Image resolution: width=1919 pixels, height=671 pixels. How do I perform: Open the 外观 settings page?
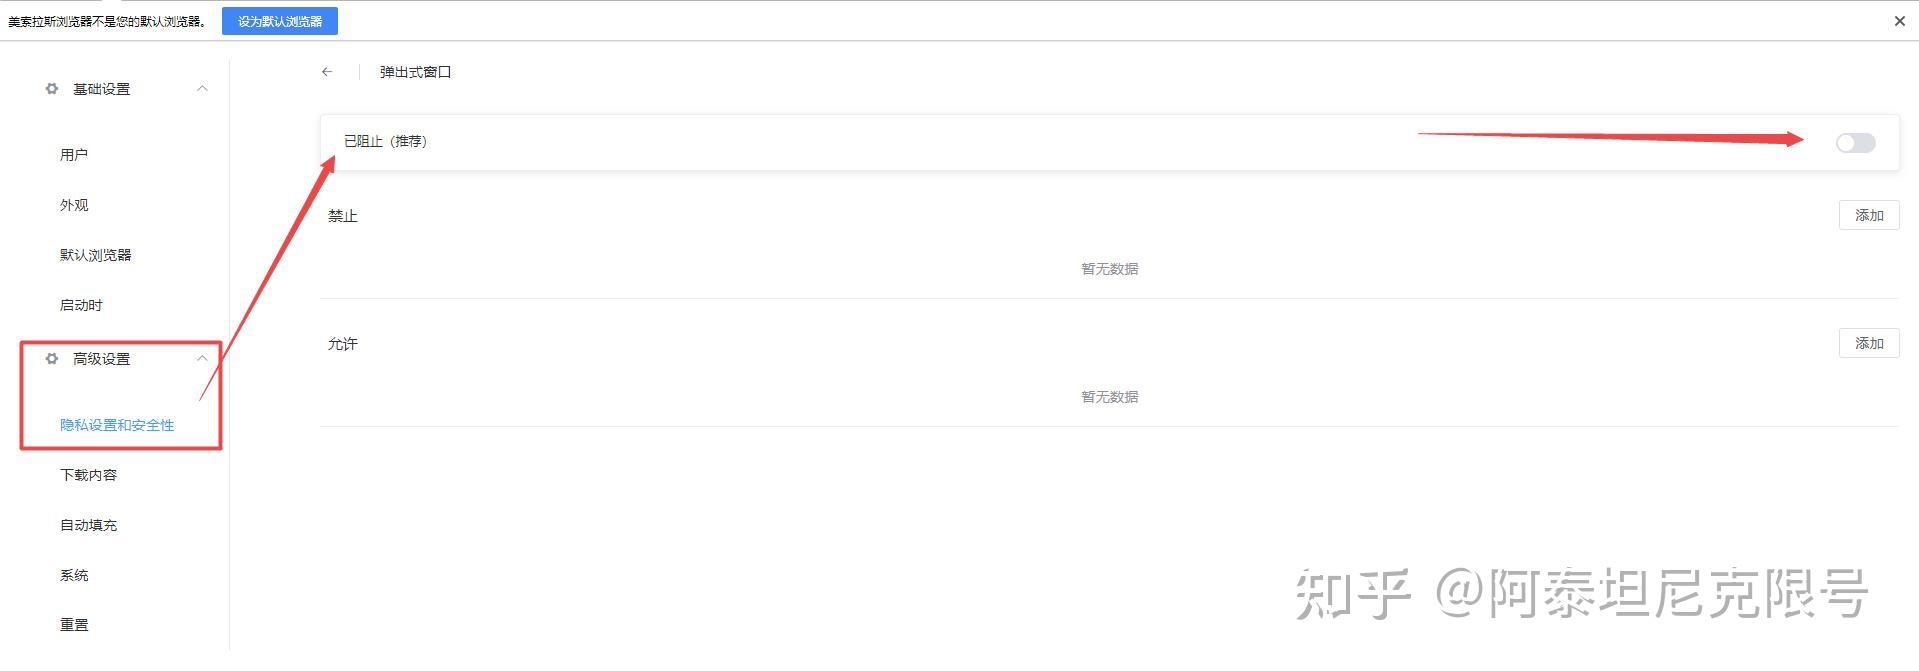click(x=74, y=205)
